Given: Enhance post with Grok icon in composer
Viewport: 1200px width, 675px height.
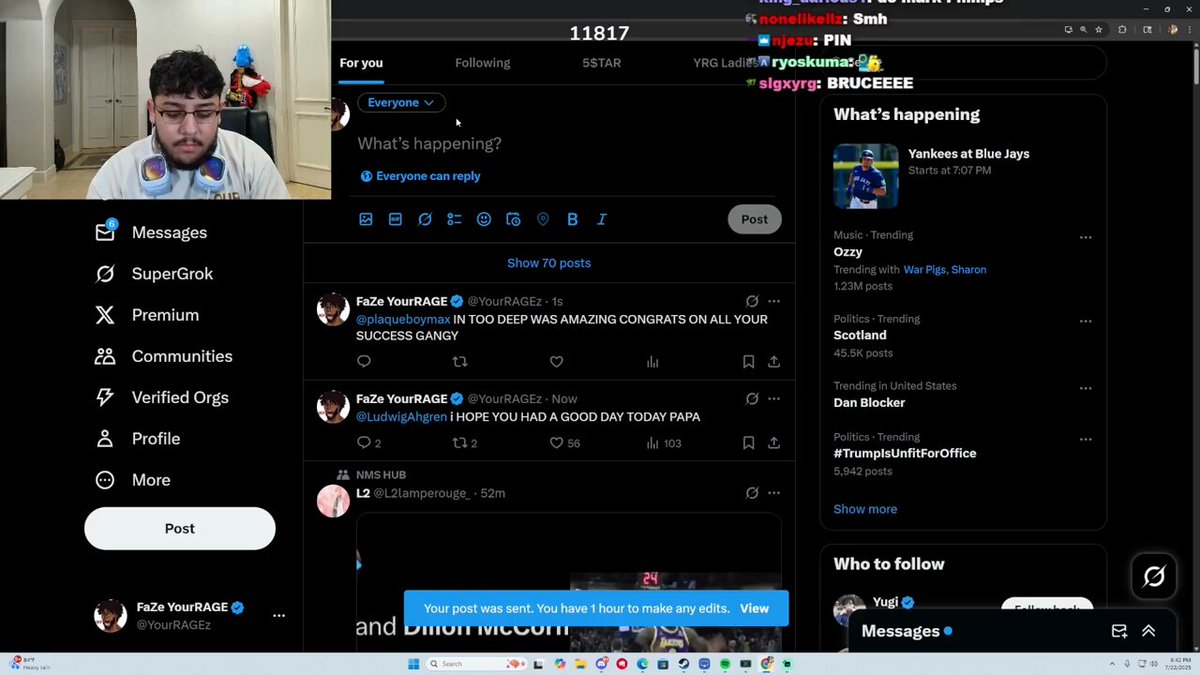Looking at the screenshot, I should click(425, 219).
